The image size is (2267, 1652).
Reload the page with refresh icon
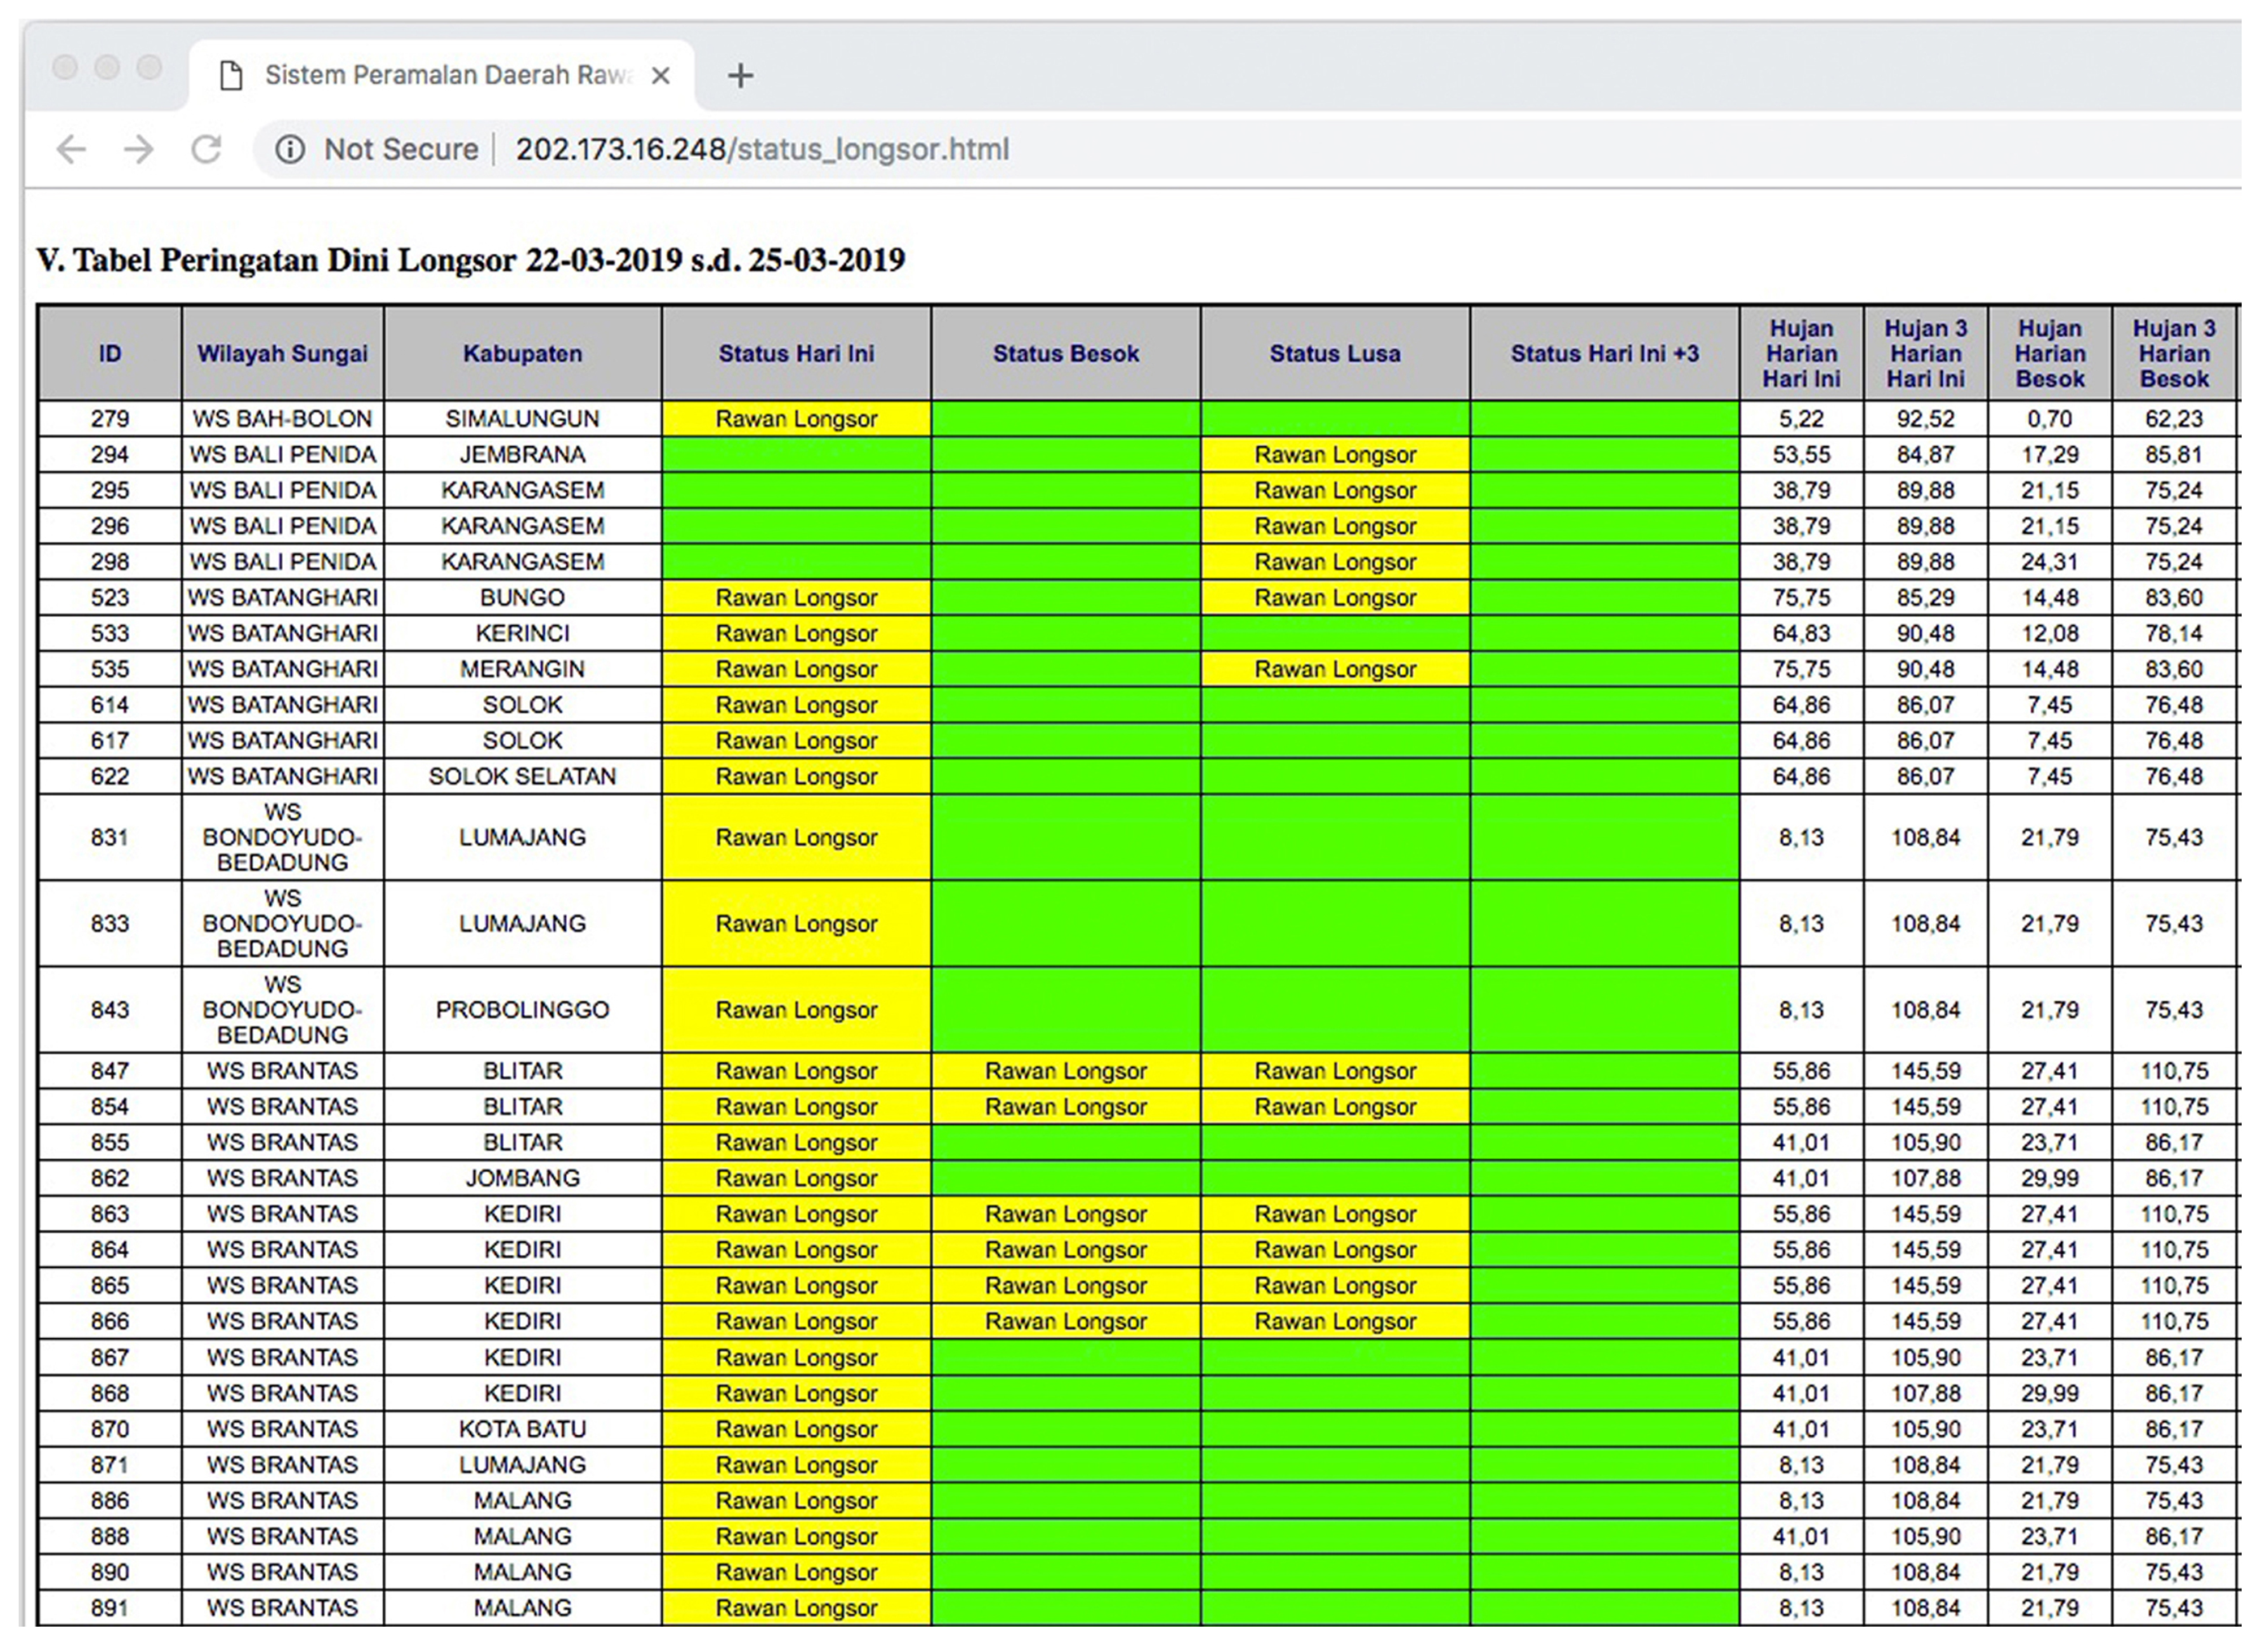(x=207, y=149)
